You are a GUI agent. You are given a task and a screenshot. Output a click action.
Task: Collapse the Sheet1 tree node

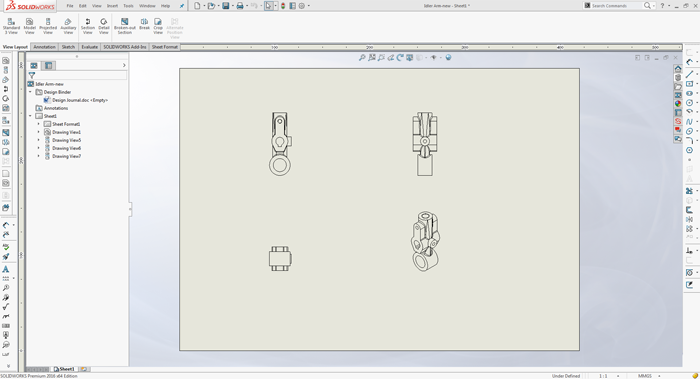(x=30, y=116)
